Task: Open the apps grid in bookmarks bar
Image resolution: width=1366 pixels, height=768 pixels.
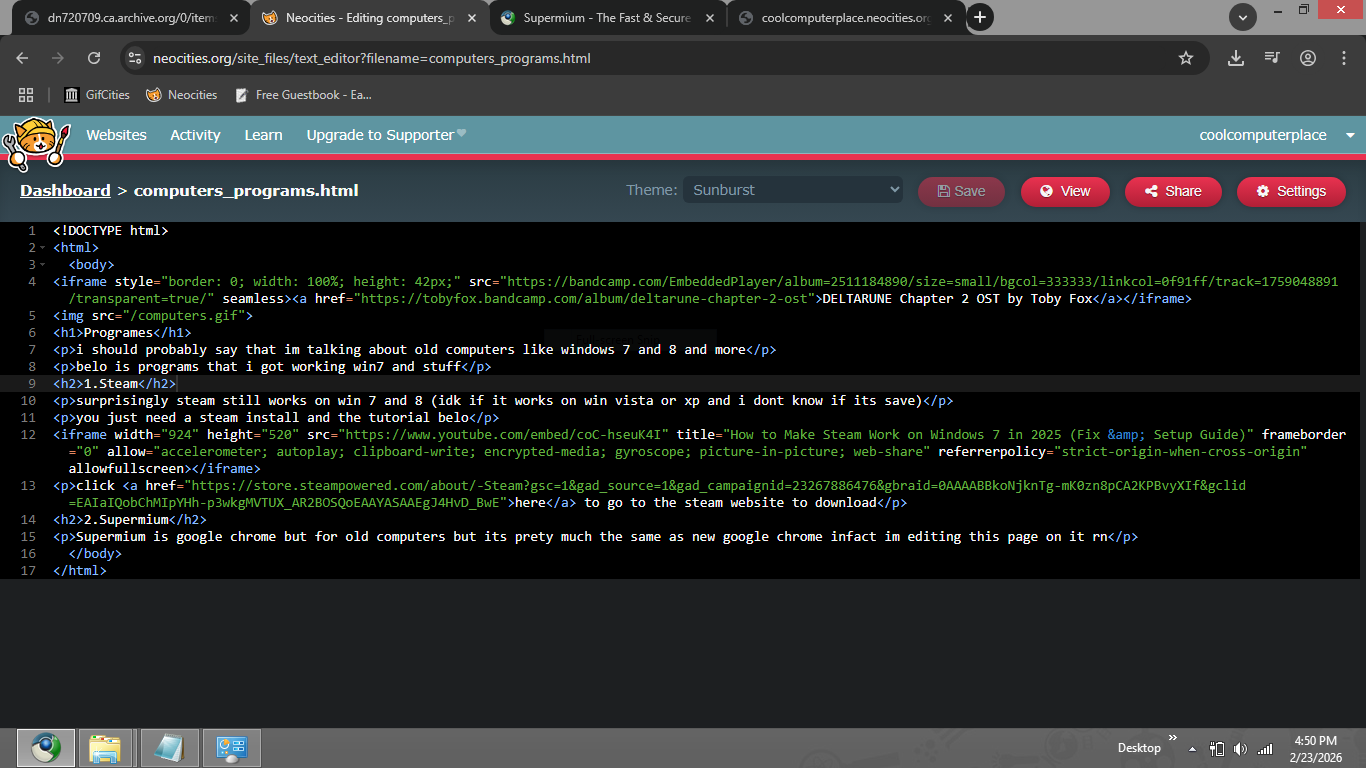Action: coord(26,95)
